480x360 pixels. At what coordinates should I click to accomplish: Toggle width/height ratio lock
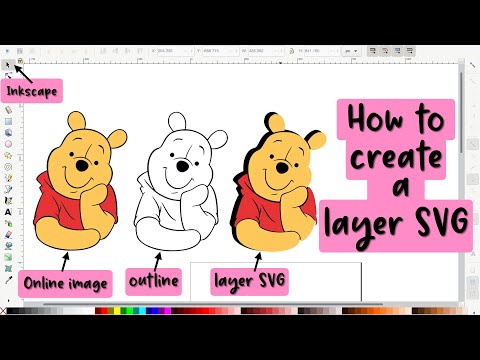(x=292, y=51)
